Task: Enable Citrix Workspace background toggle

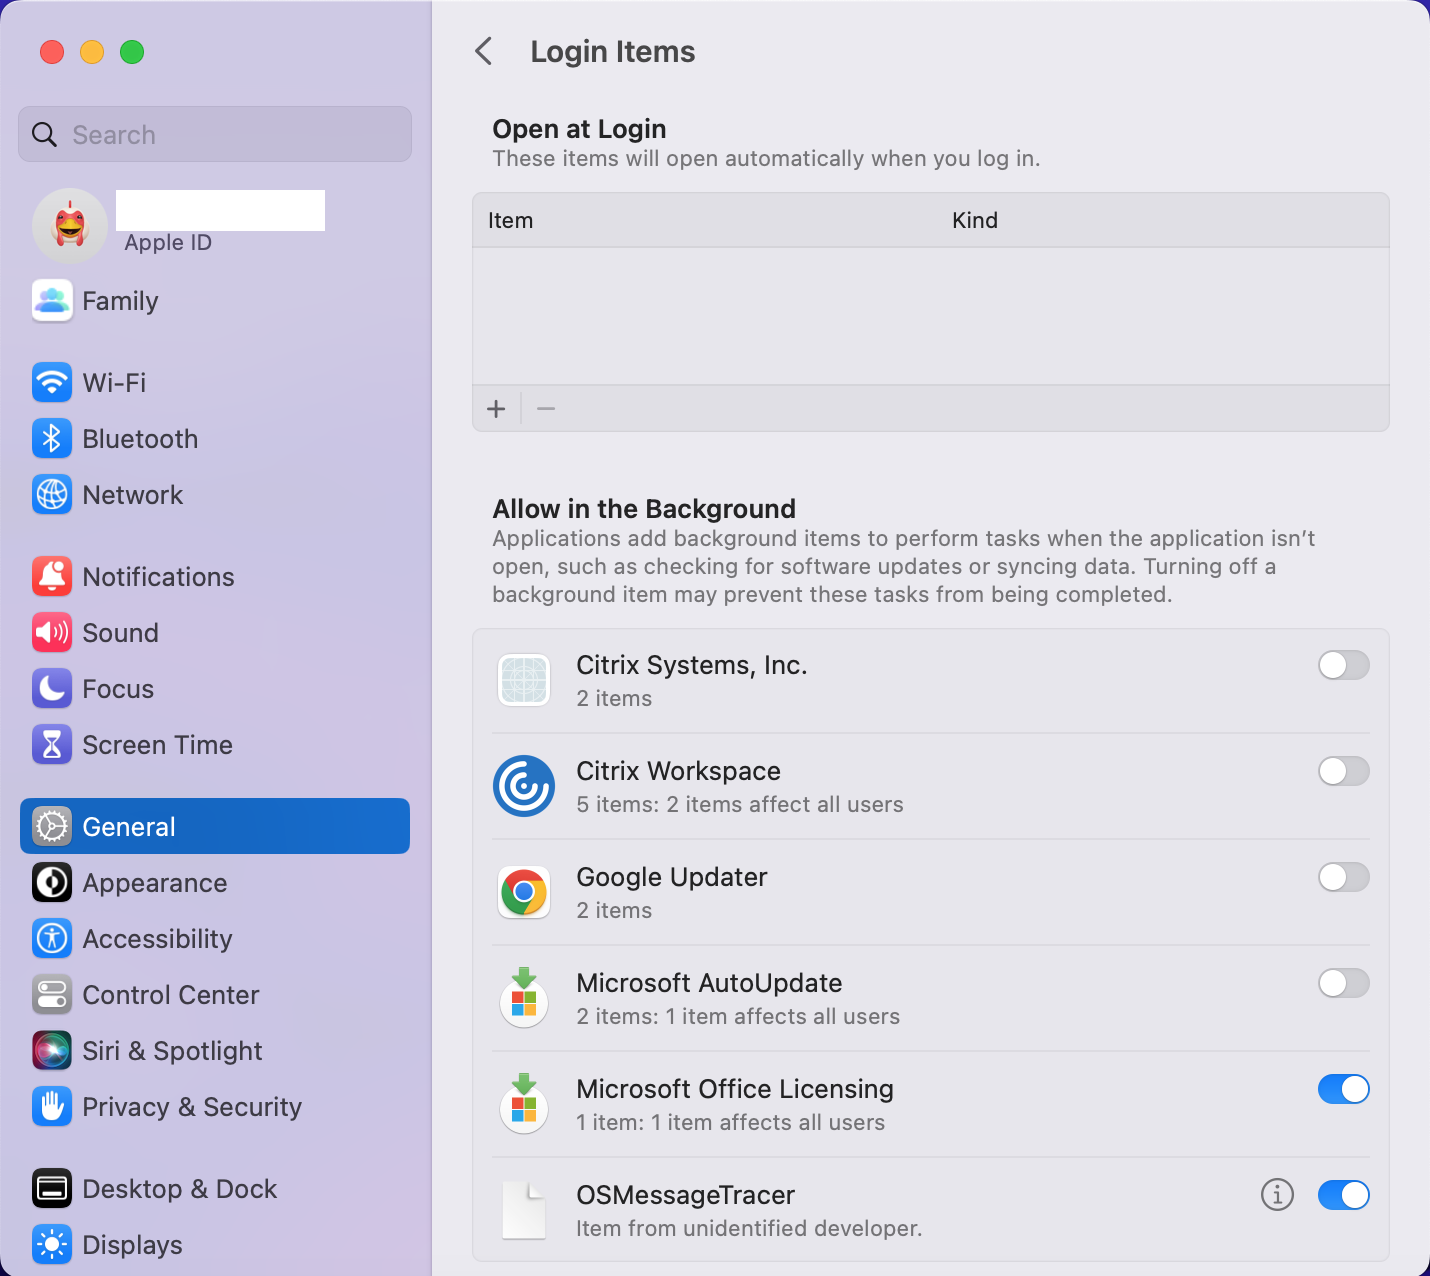Action: click(x=1343, y=771)
